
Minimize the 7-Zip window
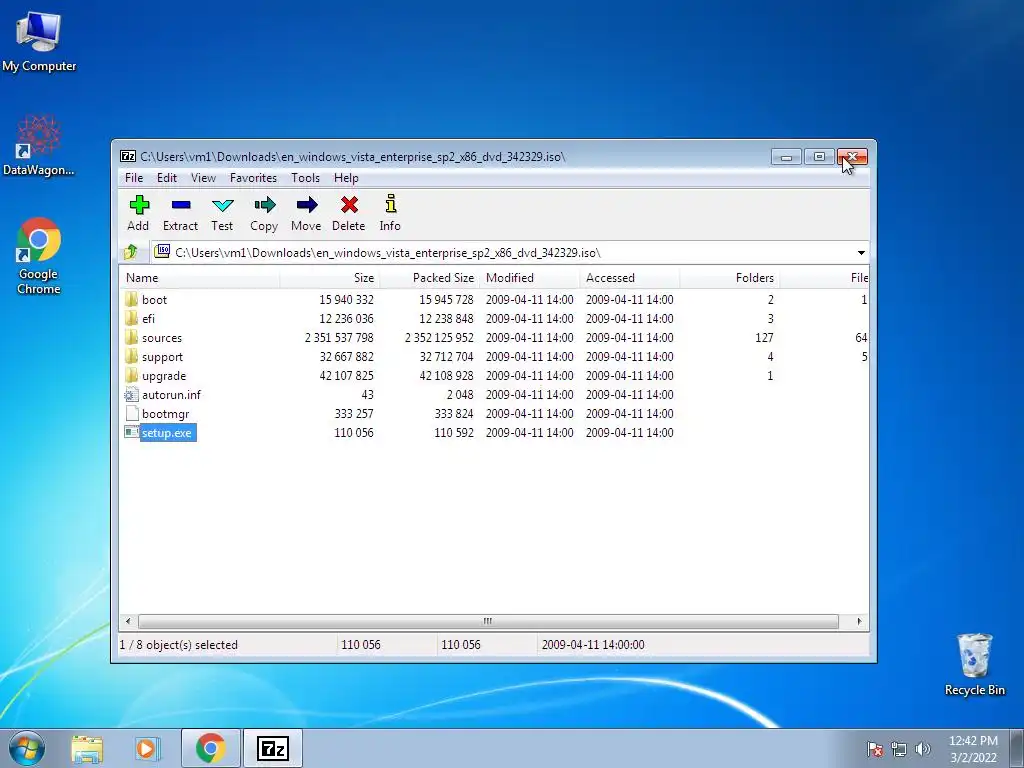[786, 157]
